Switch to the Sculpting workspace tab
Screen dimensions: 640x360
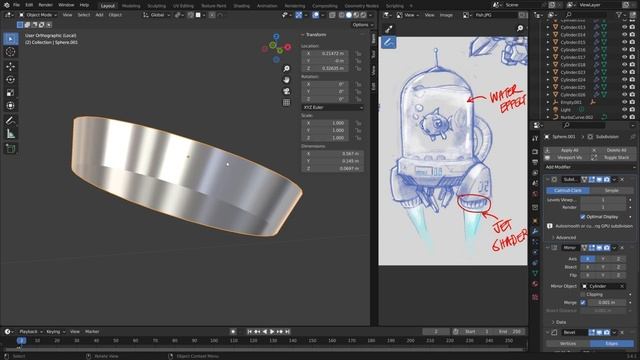[156, 6]
